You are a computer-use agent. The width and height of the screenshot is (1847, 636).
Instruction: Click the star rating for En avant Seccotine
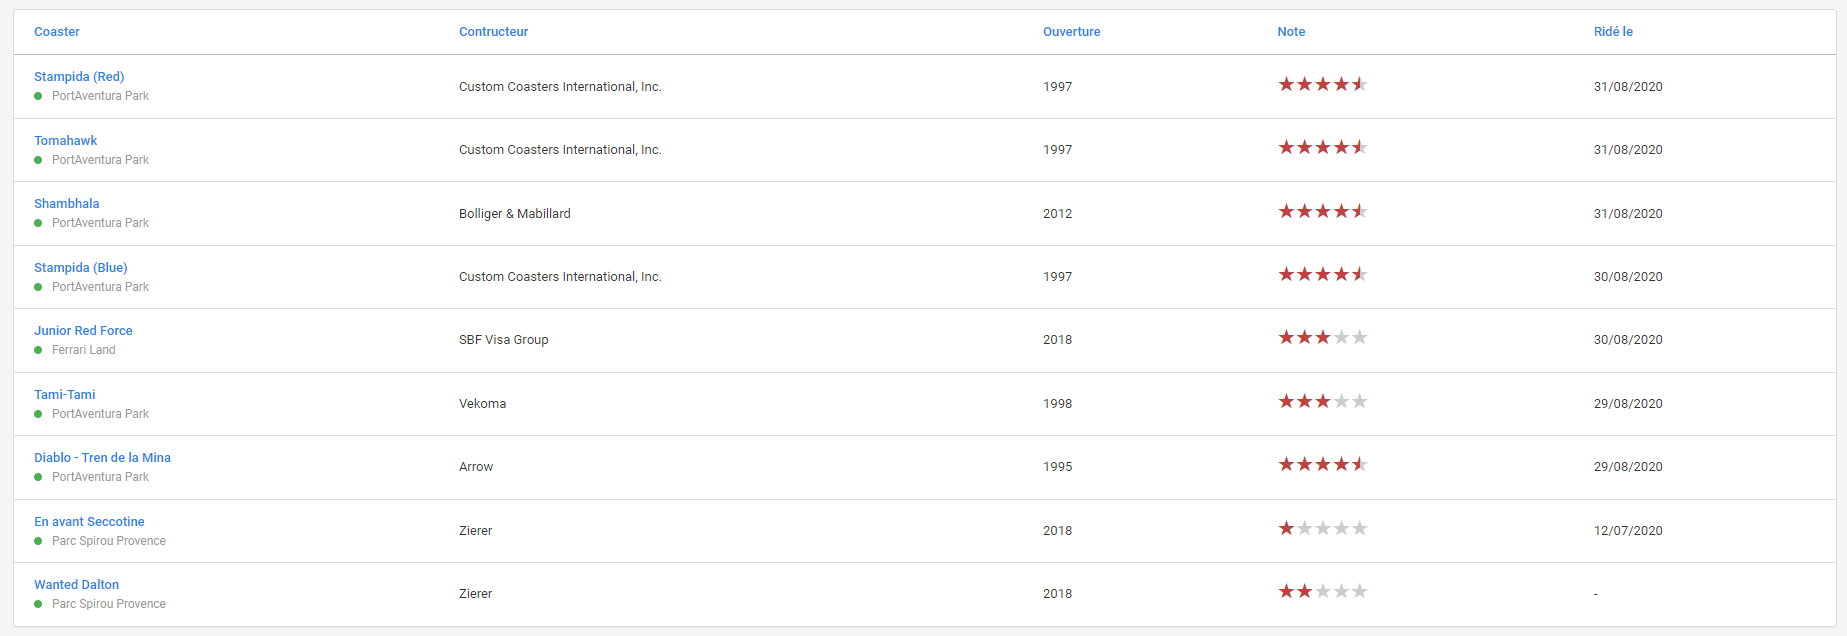click(1323, 528)
